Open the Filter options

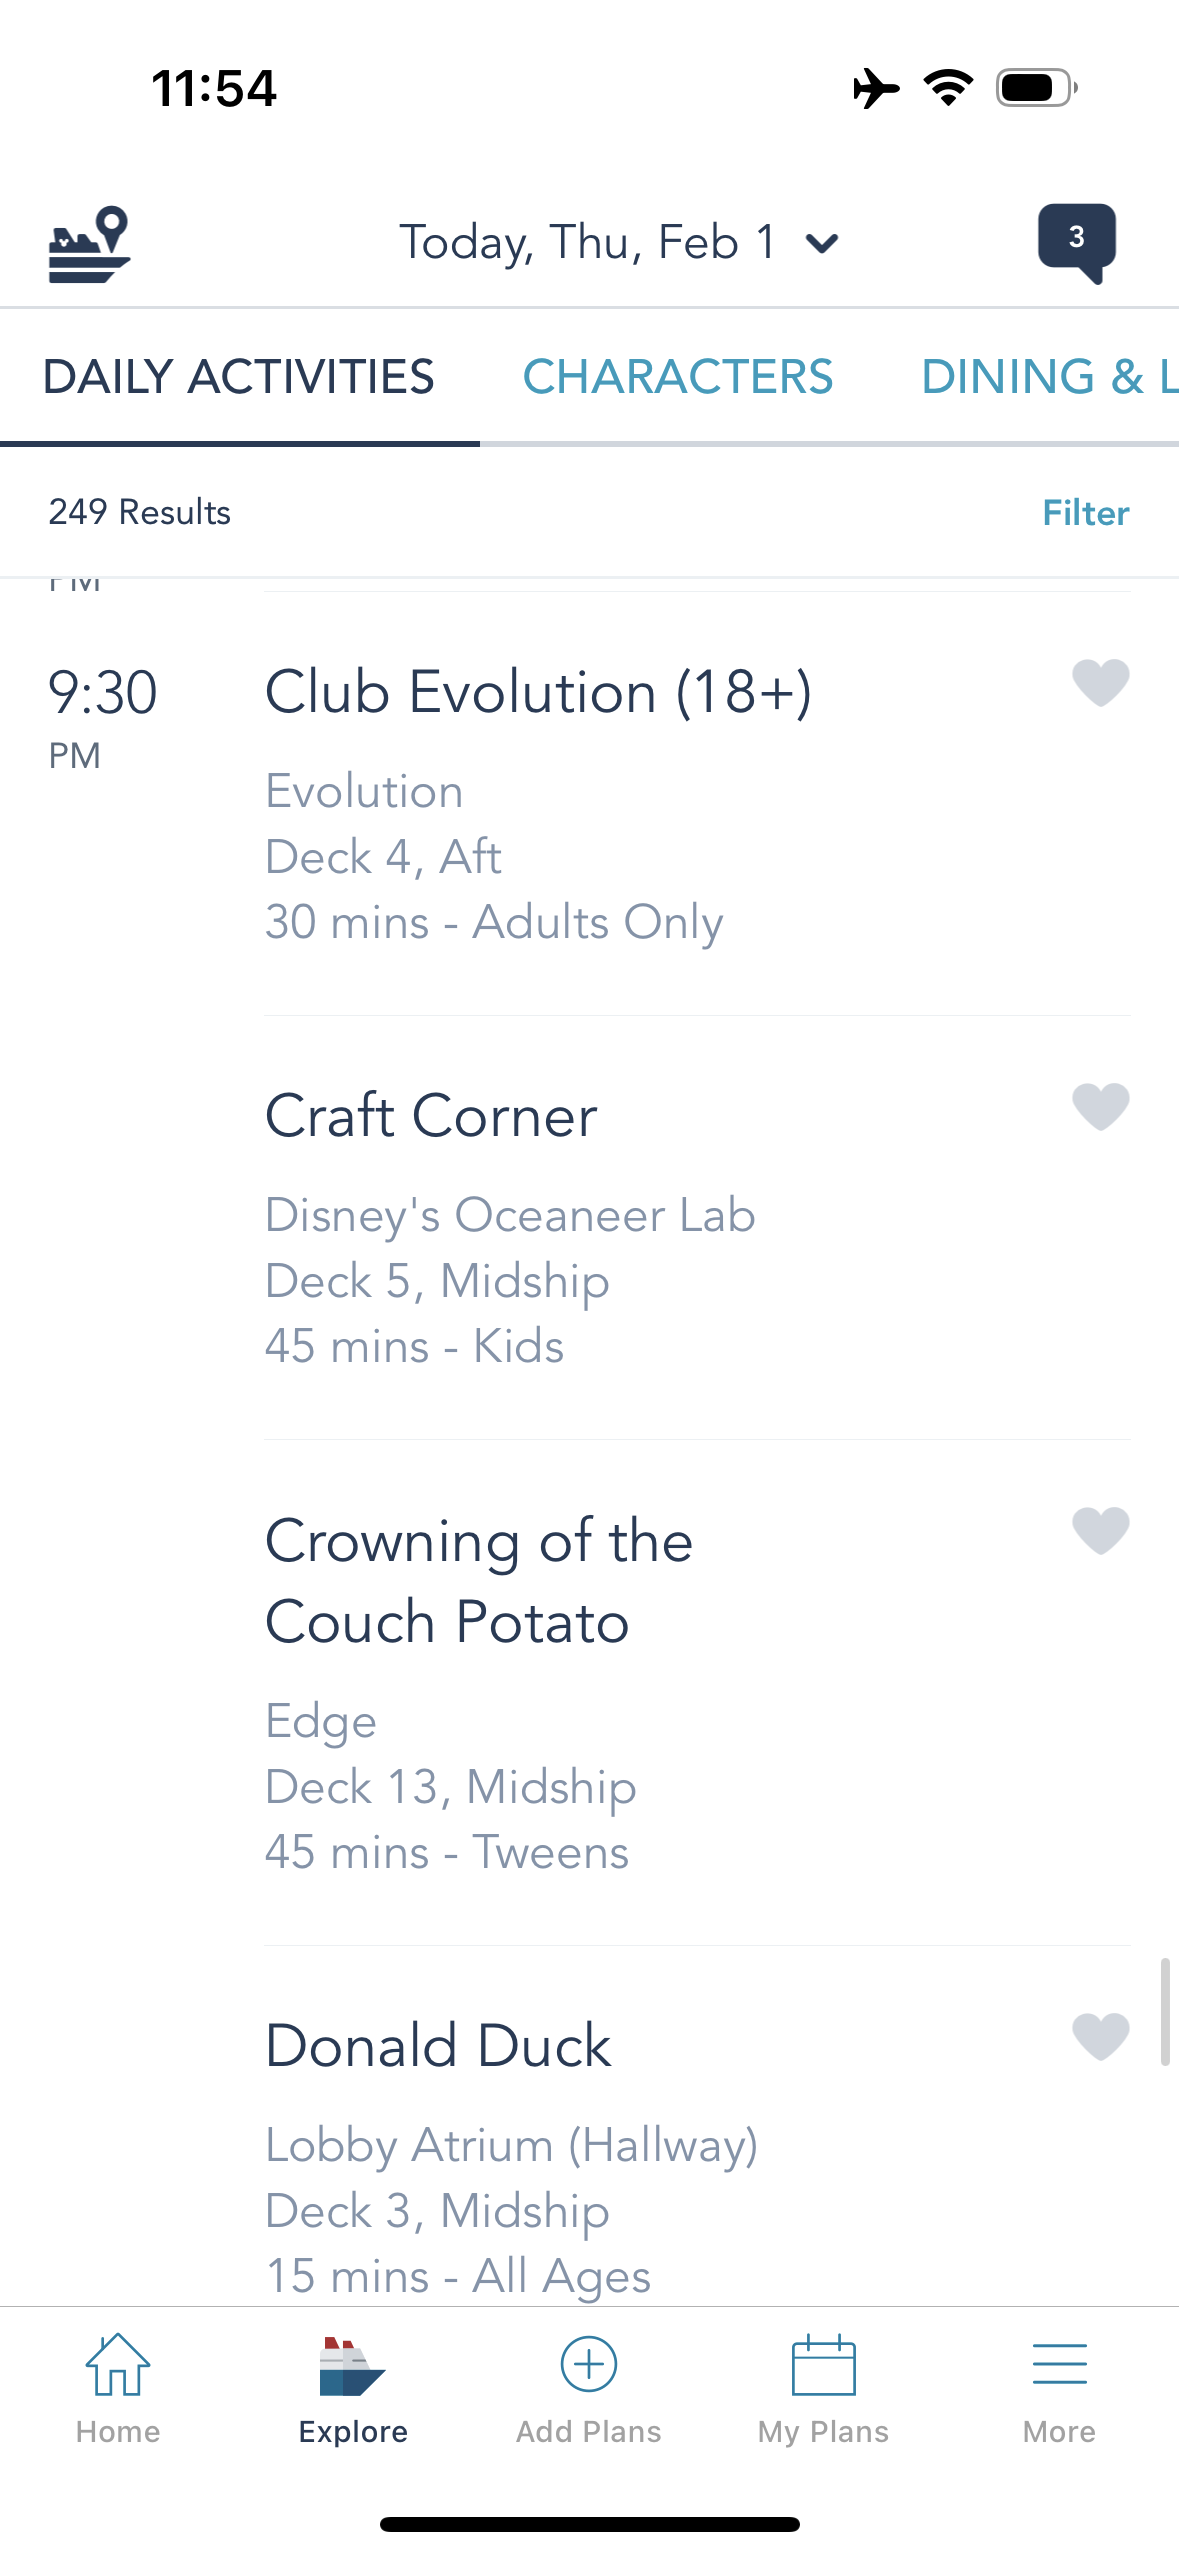pos(1085,513)
